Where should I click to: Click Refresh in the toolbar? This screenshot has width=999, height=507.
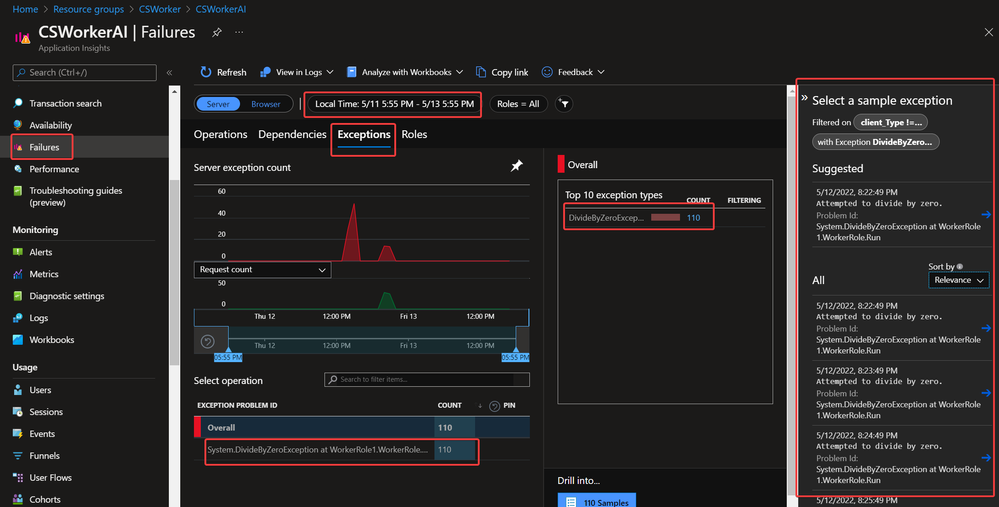point(223,72)
